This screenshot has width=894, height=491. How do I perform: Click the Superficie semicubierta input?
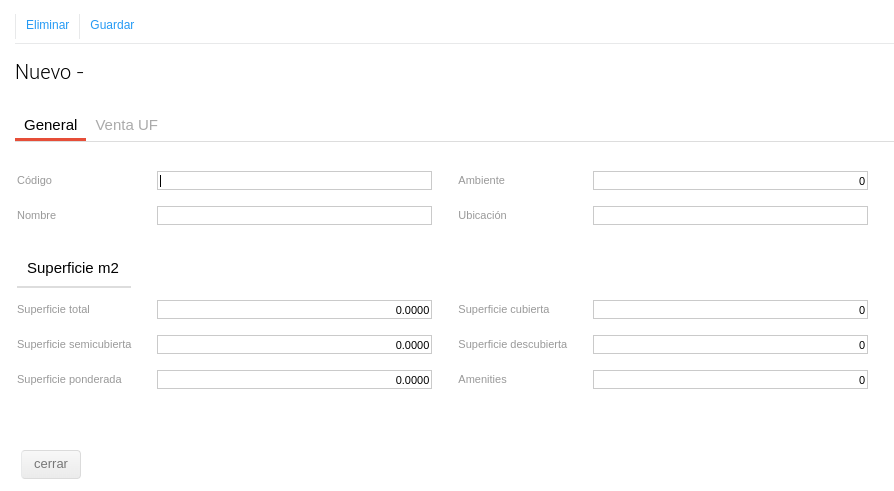(294, 345)
